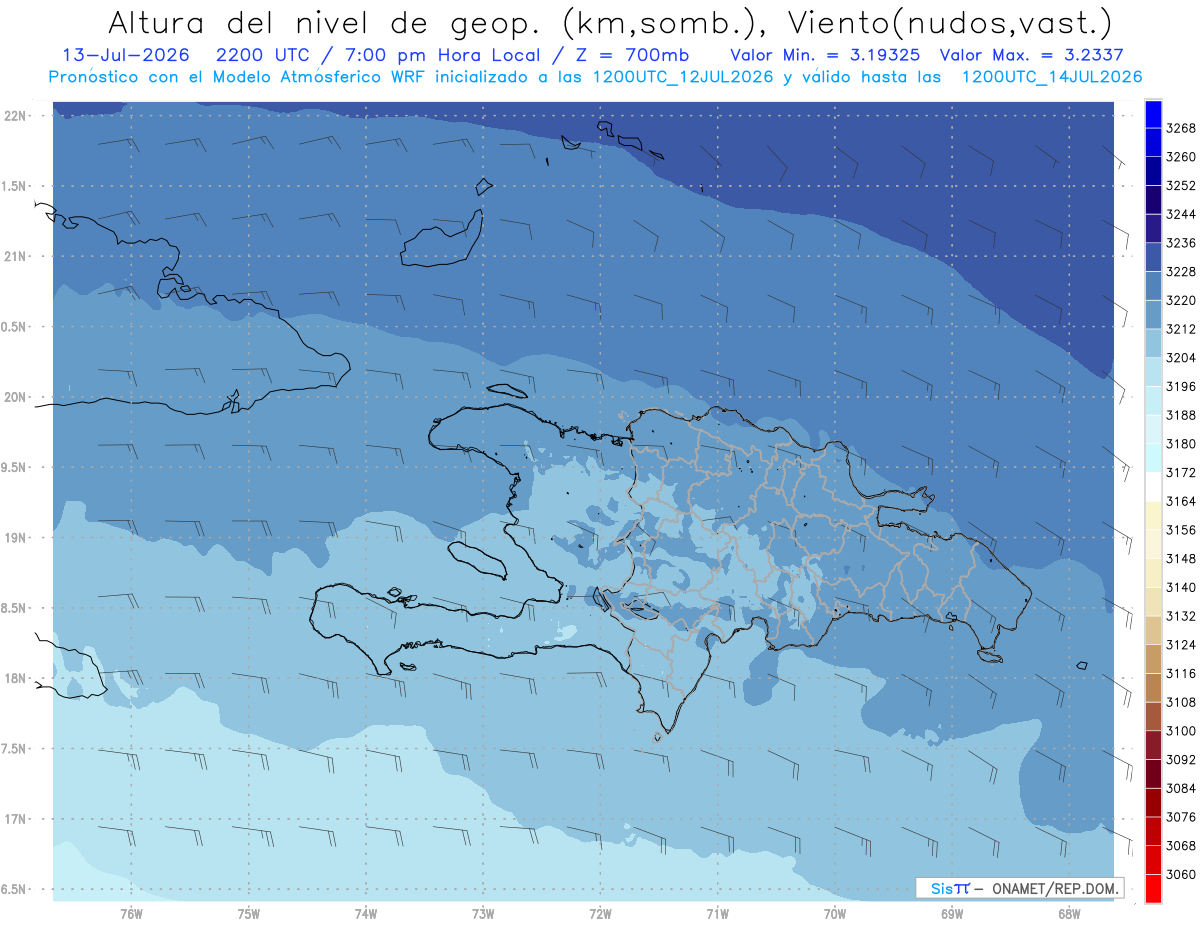The width and height of the screenshot is (1200, 927).
Task: Click the bright blue swatch above 3268
Action: (1153, 114)
